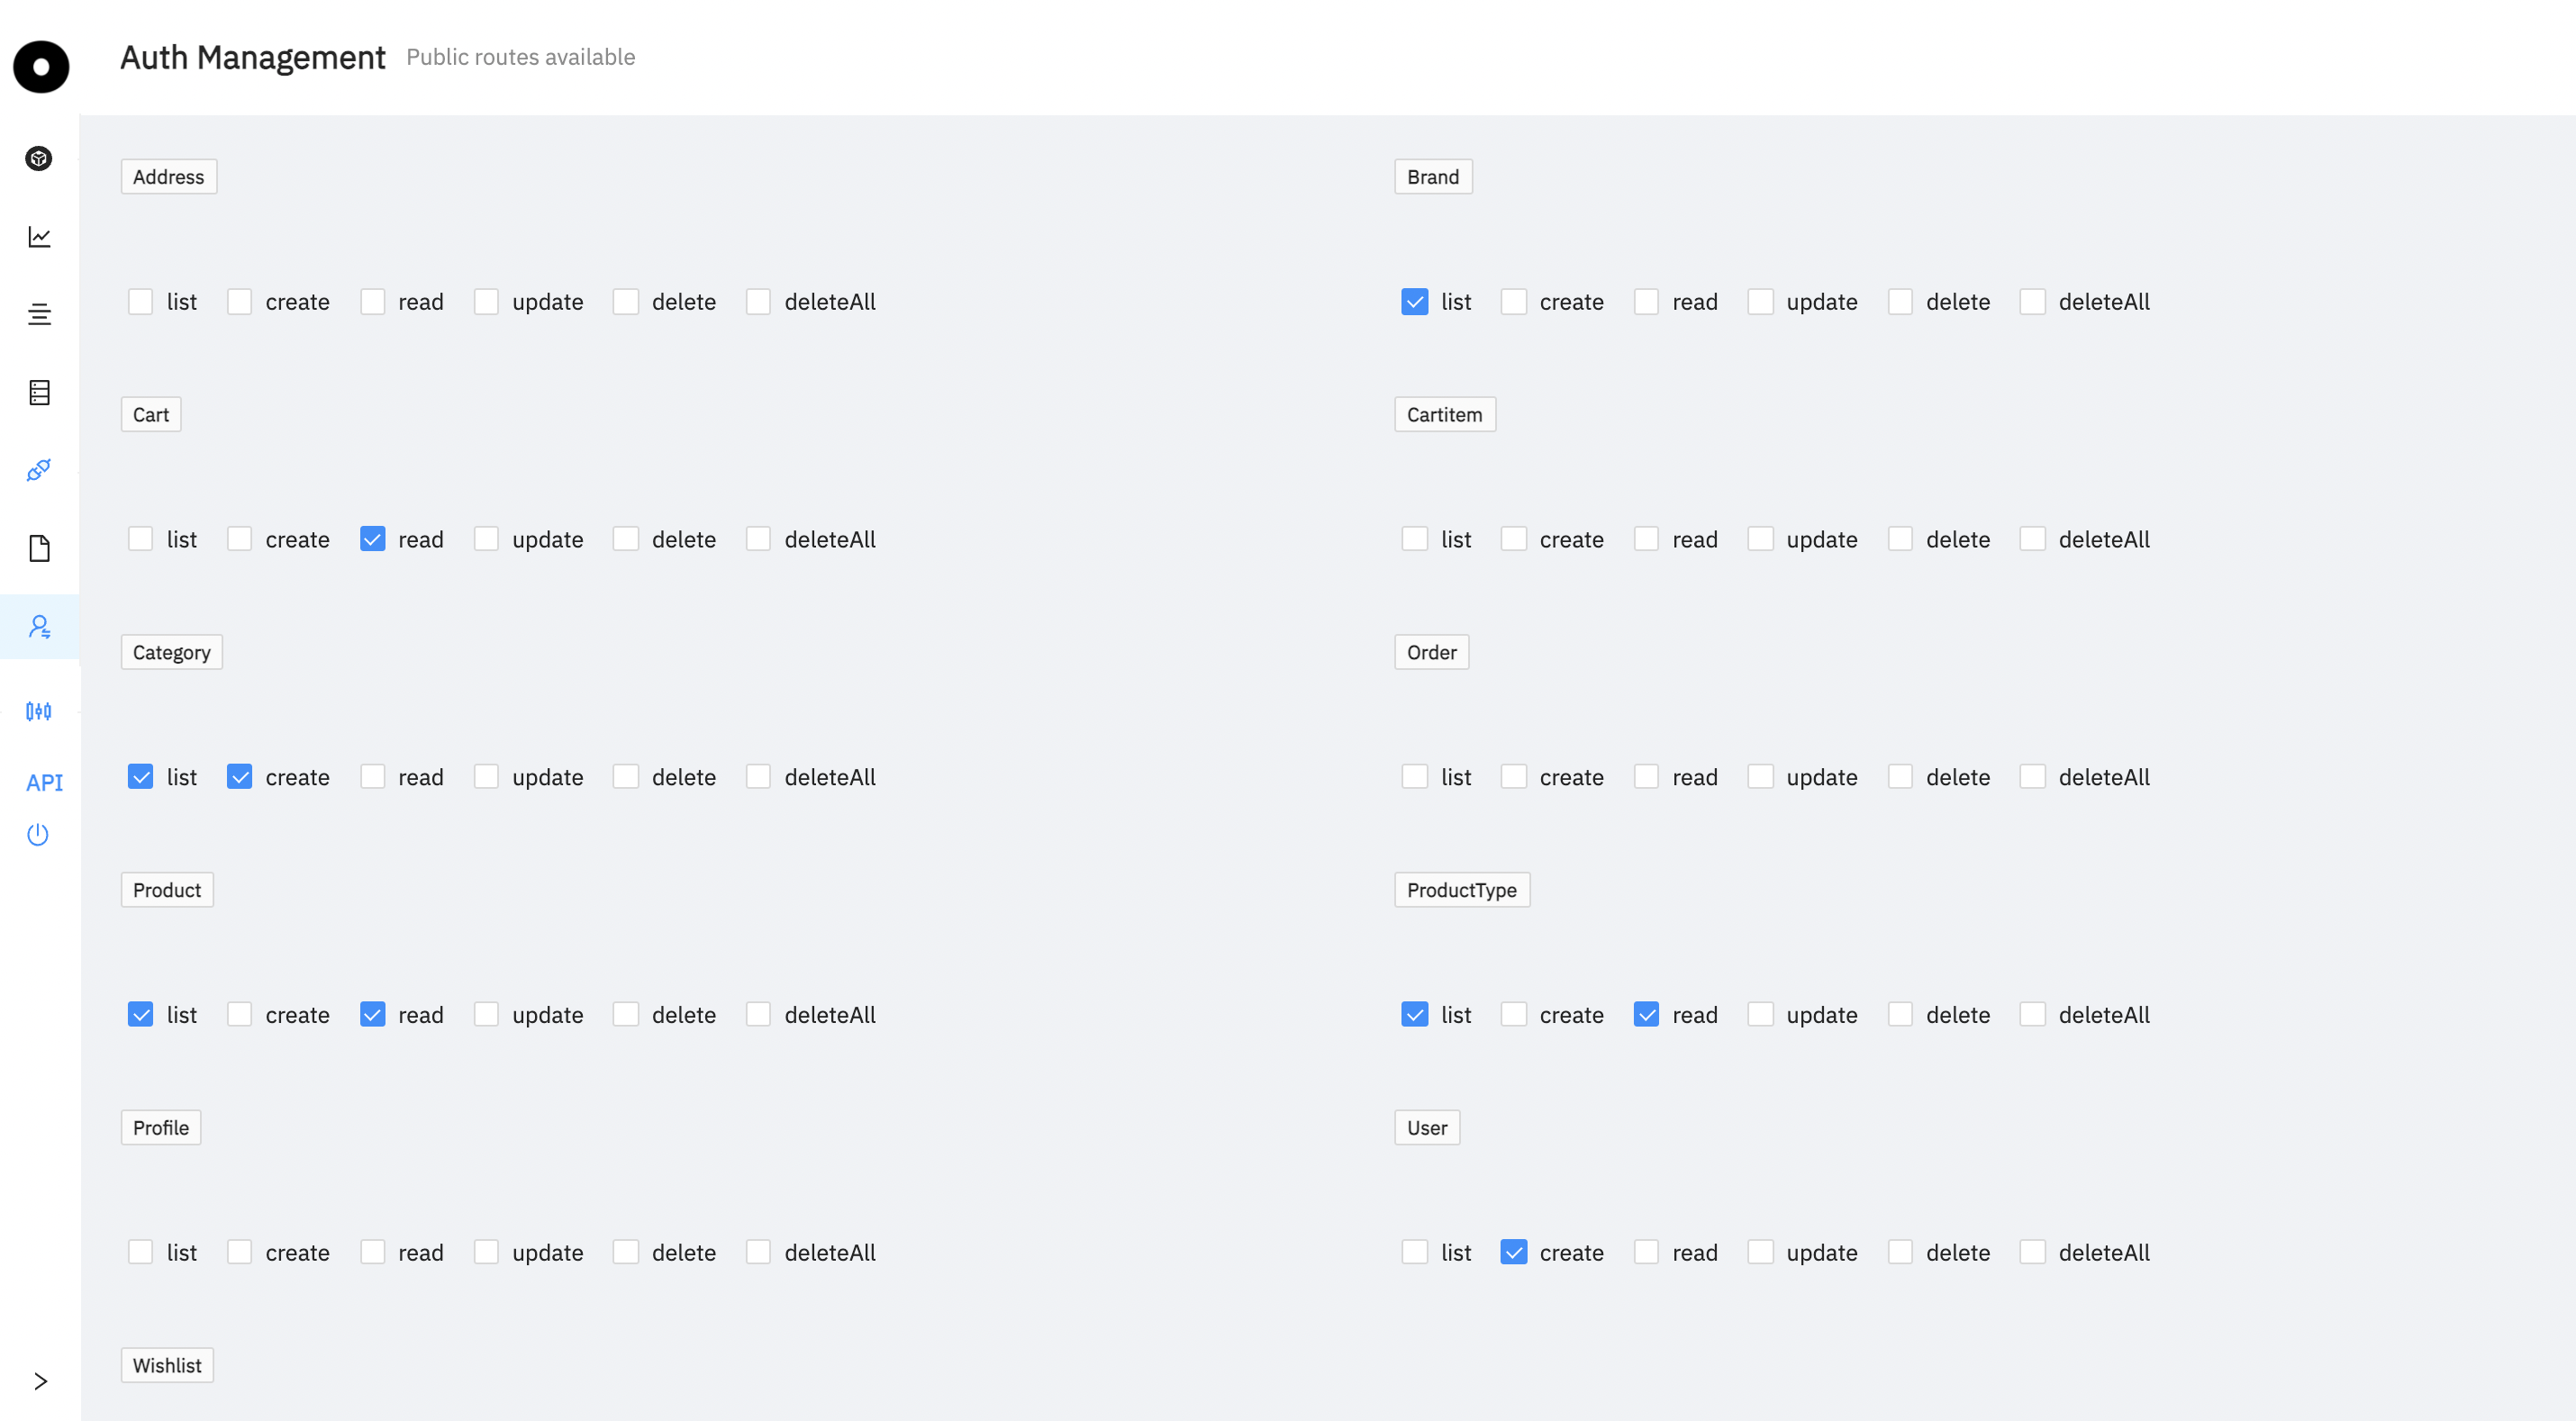This screenshot has height=1421, width=2576.
Task: Uncheck User create checkbox
Action: click(1514, 1252)
